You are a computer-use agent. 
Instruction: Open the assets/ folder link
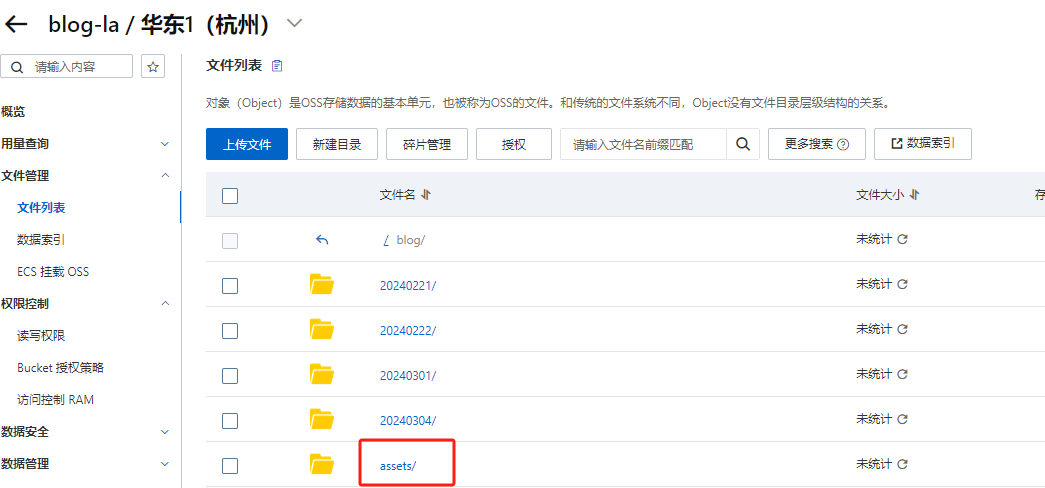click(x=398, y=465)
